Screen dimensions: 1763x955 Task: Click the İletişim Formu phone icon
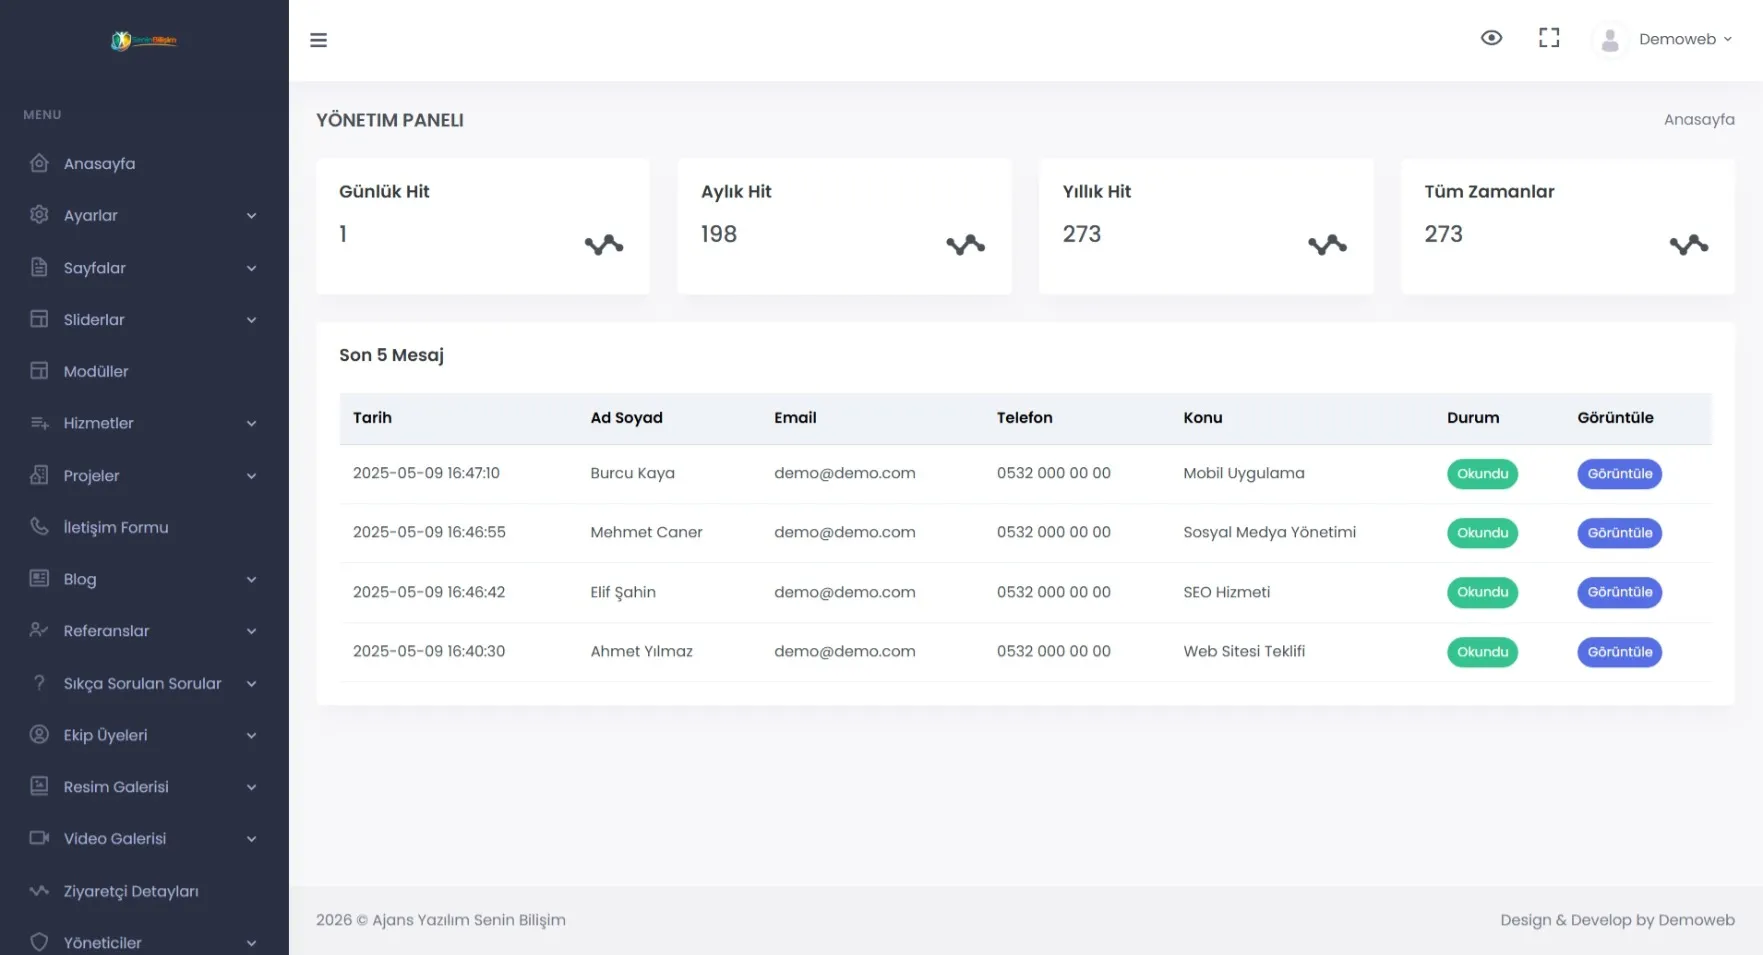pyautogui.click(x=39, y=526)
